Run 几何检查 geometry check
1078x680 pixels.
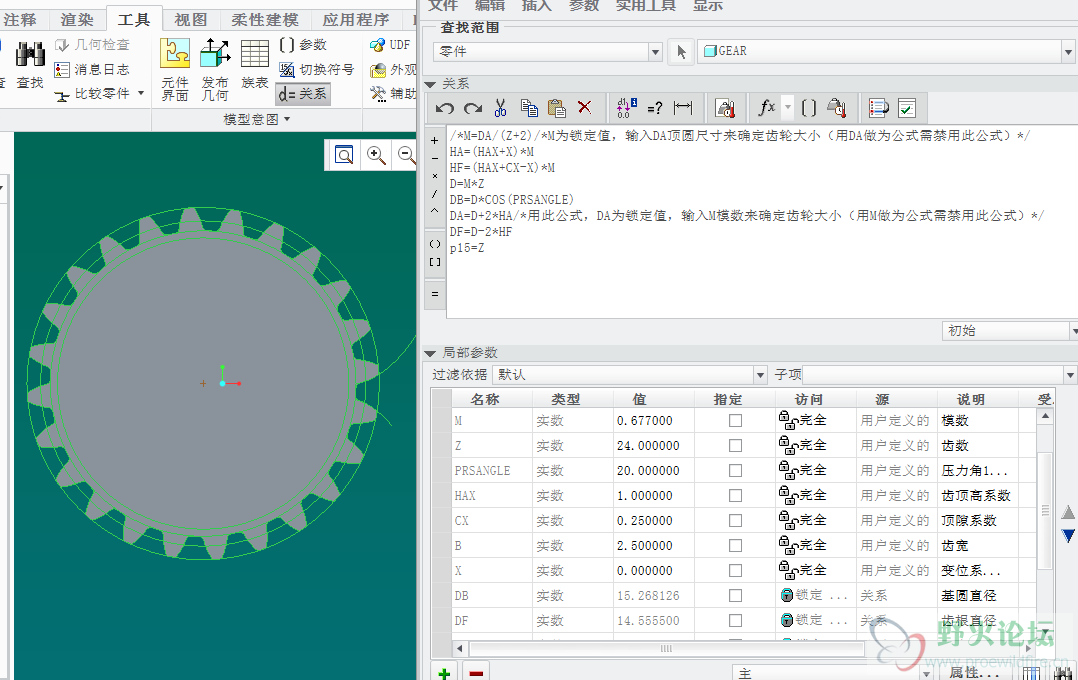(x=92, y=45)
